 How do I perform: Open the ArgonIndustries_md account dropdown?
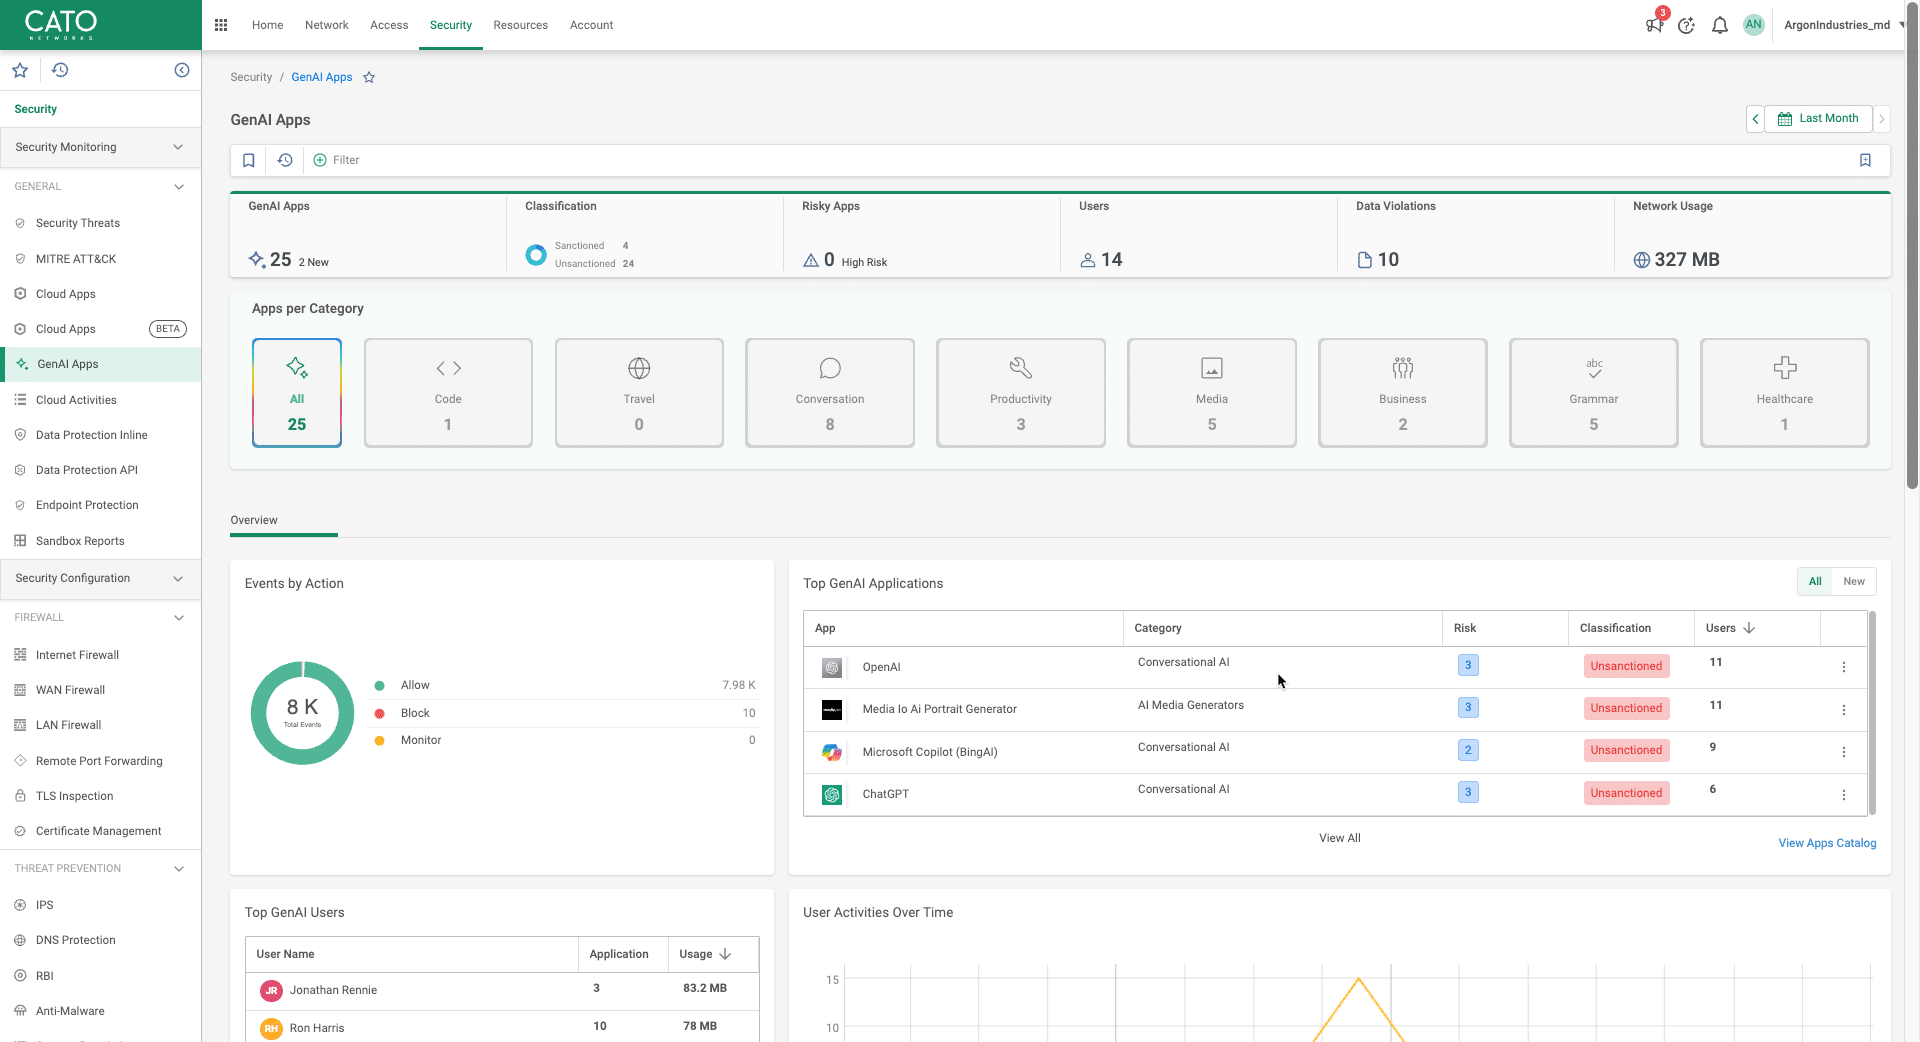(1844, 25)
